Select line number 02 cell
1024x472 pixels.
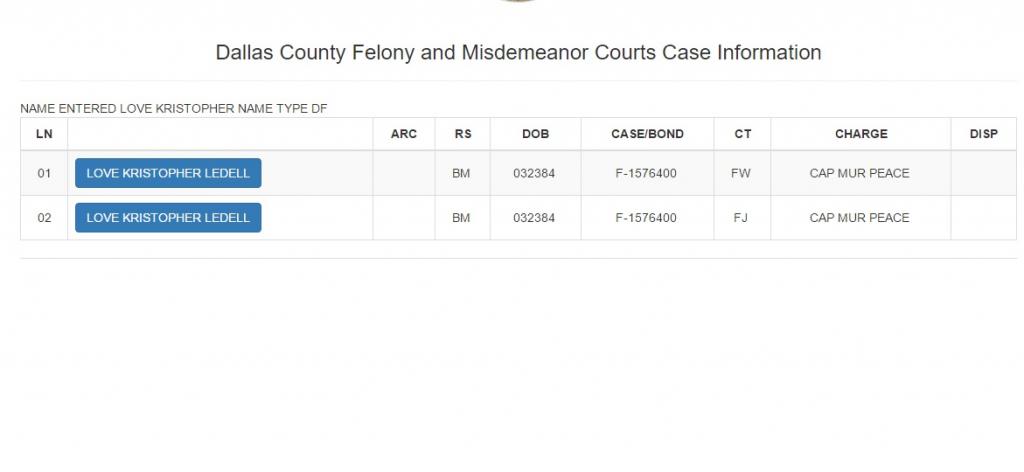44,218
